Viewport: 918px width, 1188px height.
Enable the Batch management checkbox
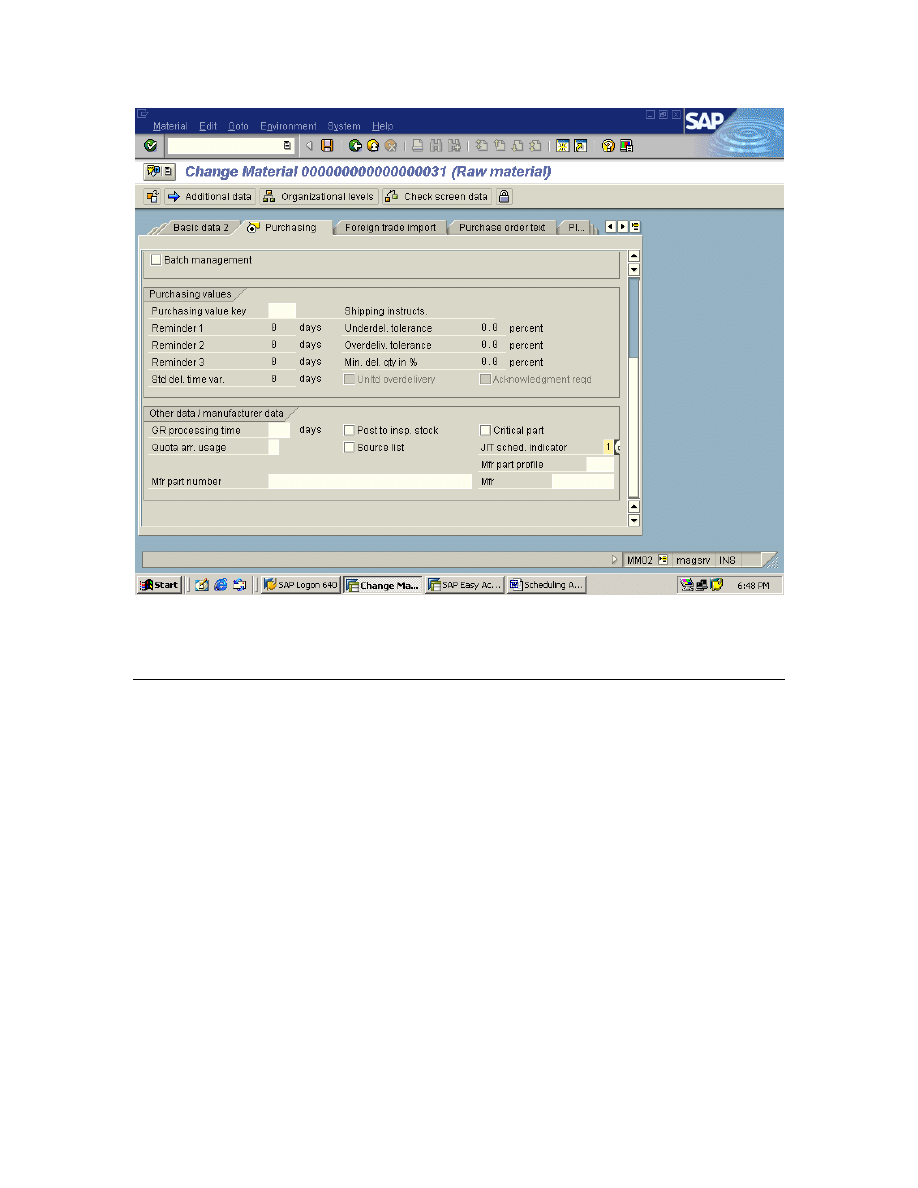pos(156,260)
